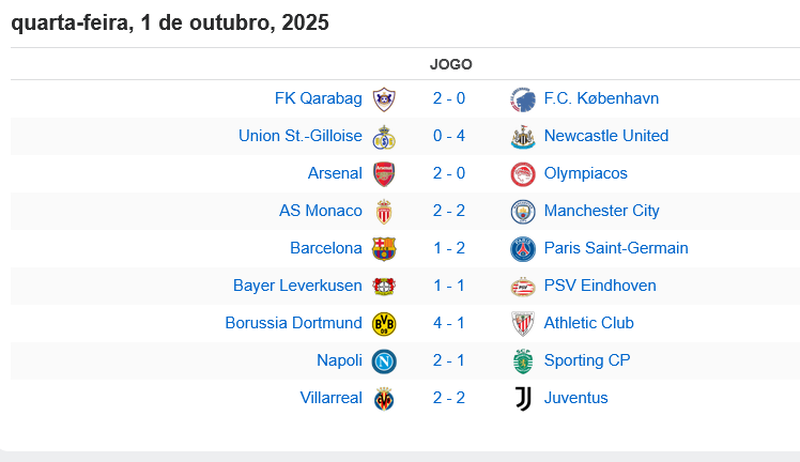This screenshot has width=800, height=462.
Task: Open the PSV Eindhoven team link
Action: 600,286
